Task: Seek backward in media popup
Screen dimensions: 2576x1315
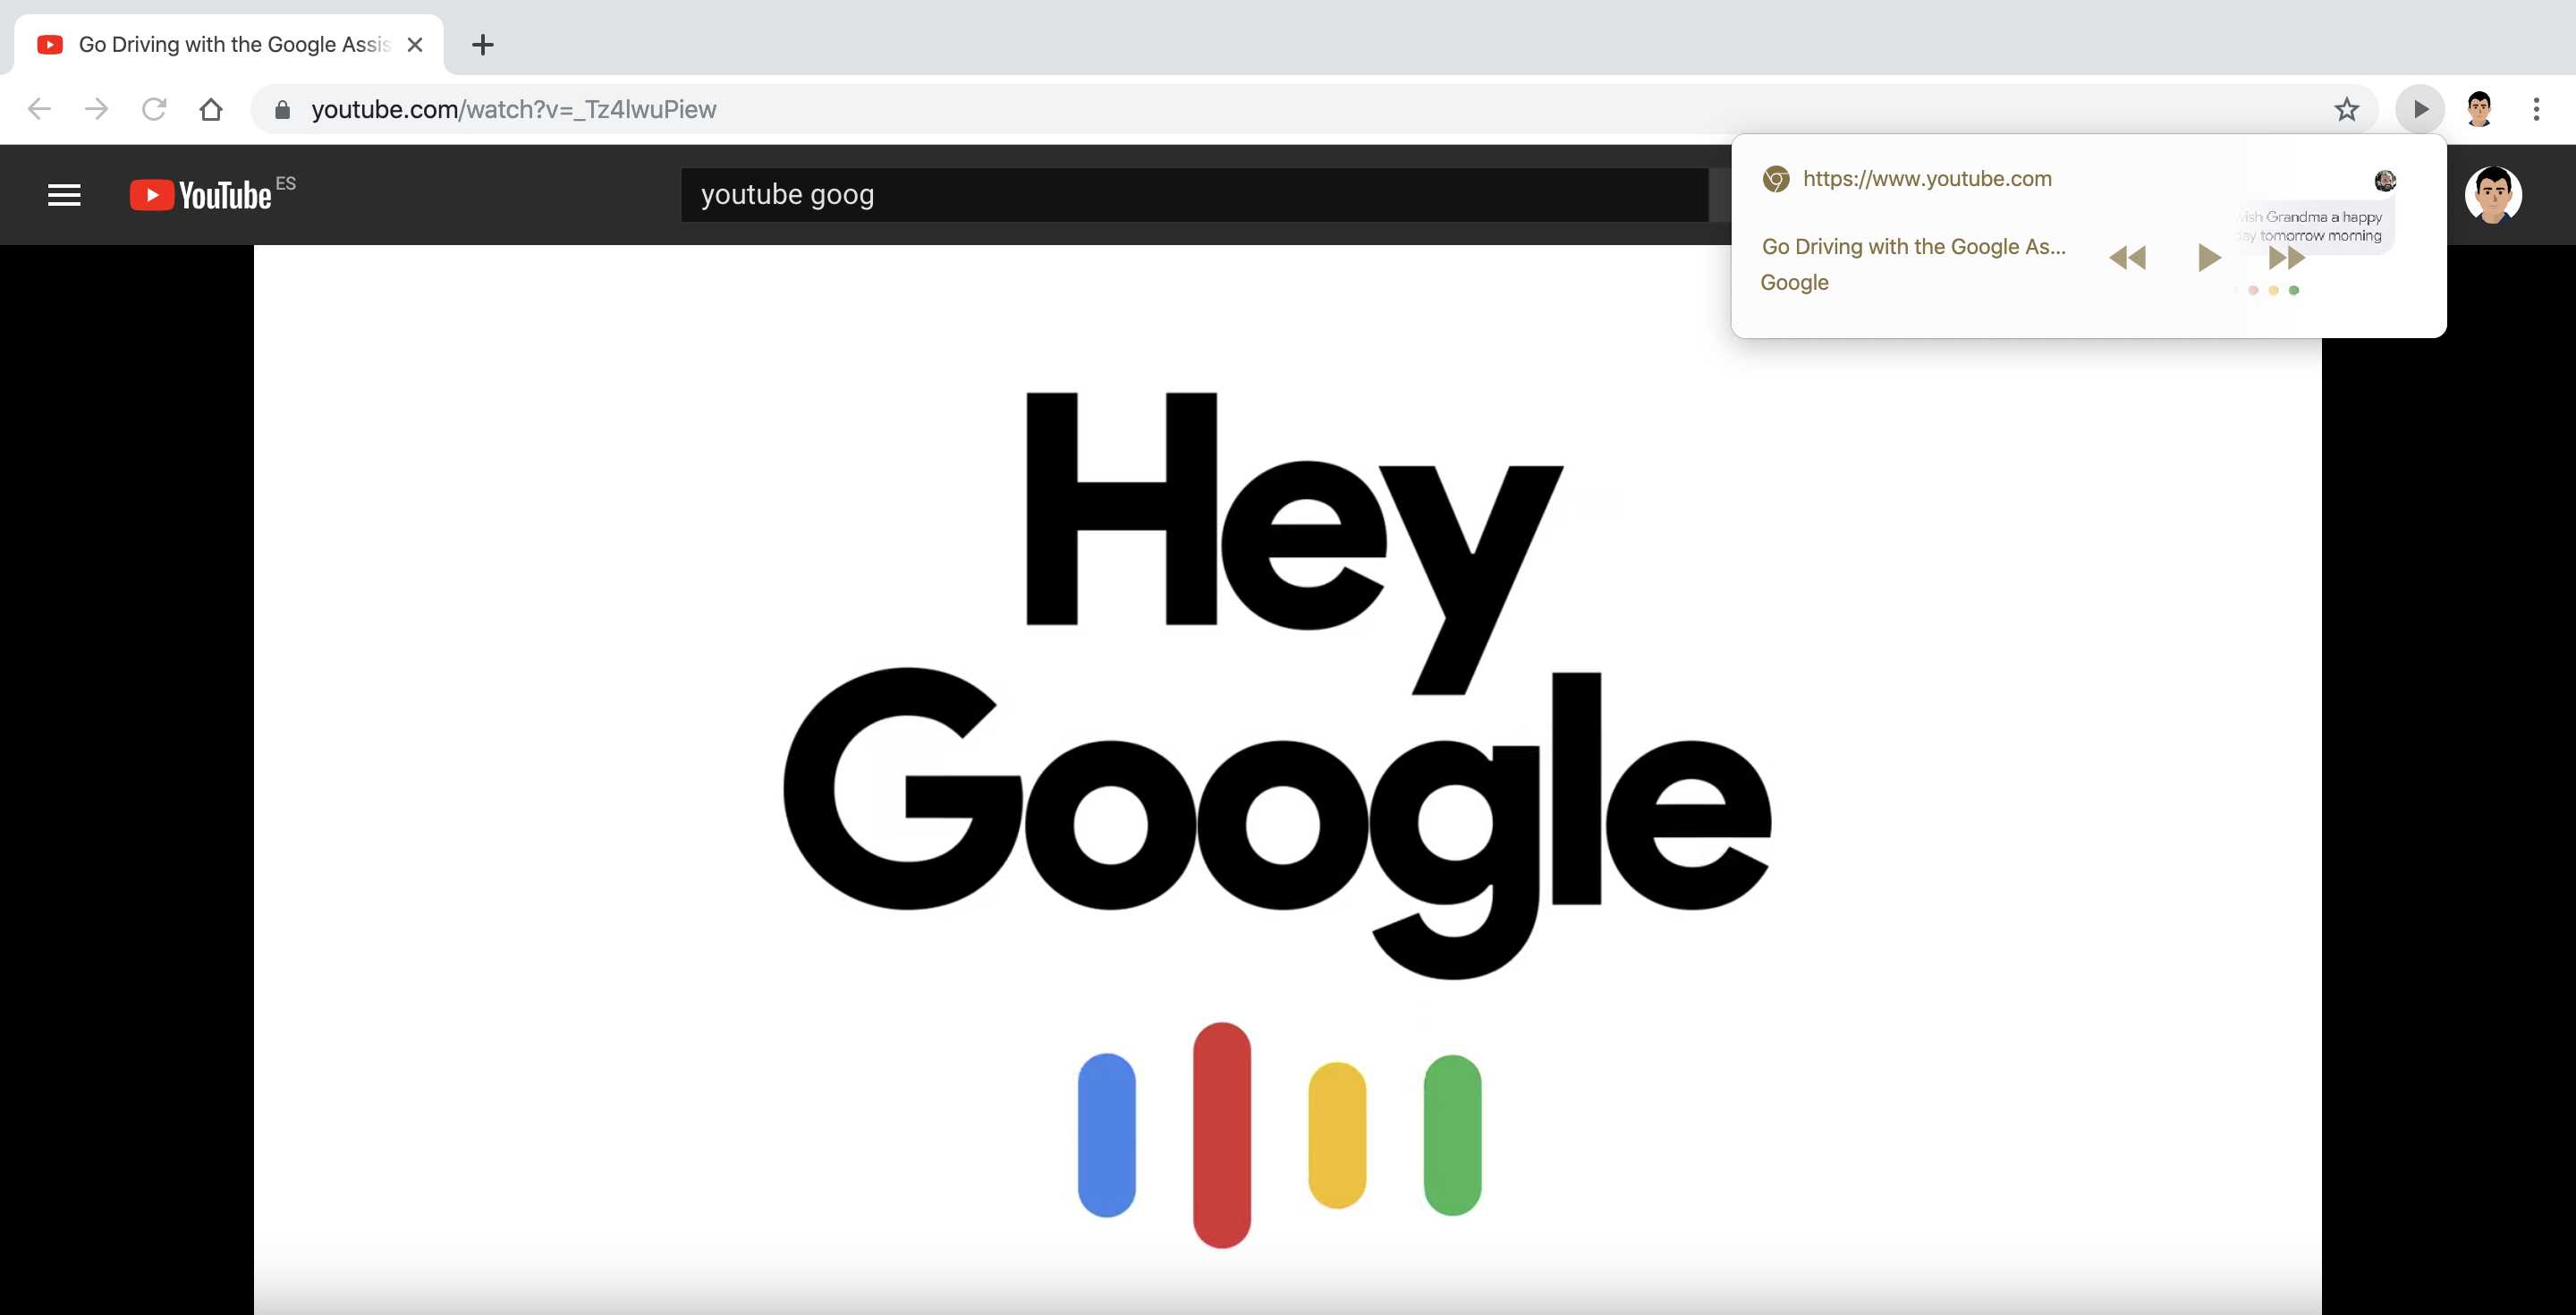Action: pyautogui.click(x=2127, y=258)
